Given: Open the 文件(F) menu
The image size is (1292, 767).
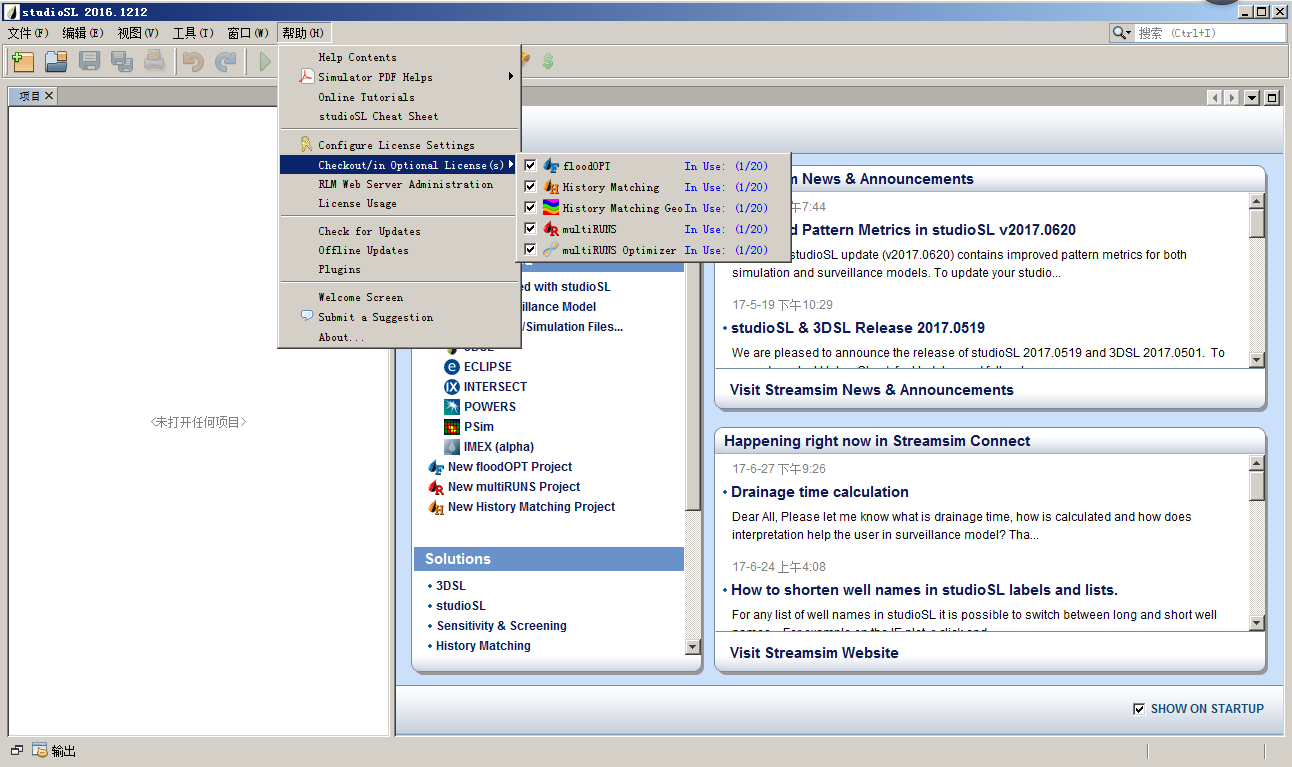Looking at the screenshot, I should click(x=28, y=33).
